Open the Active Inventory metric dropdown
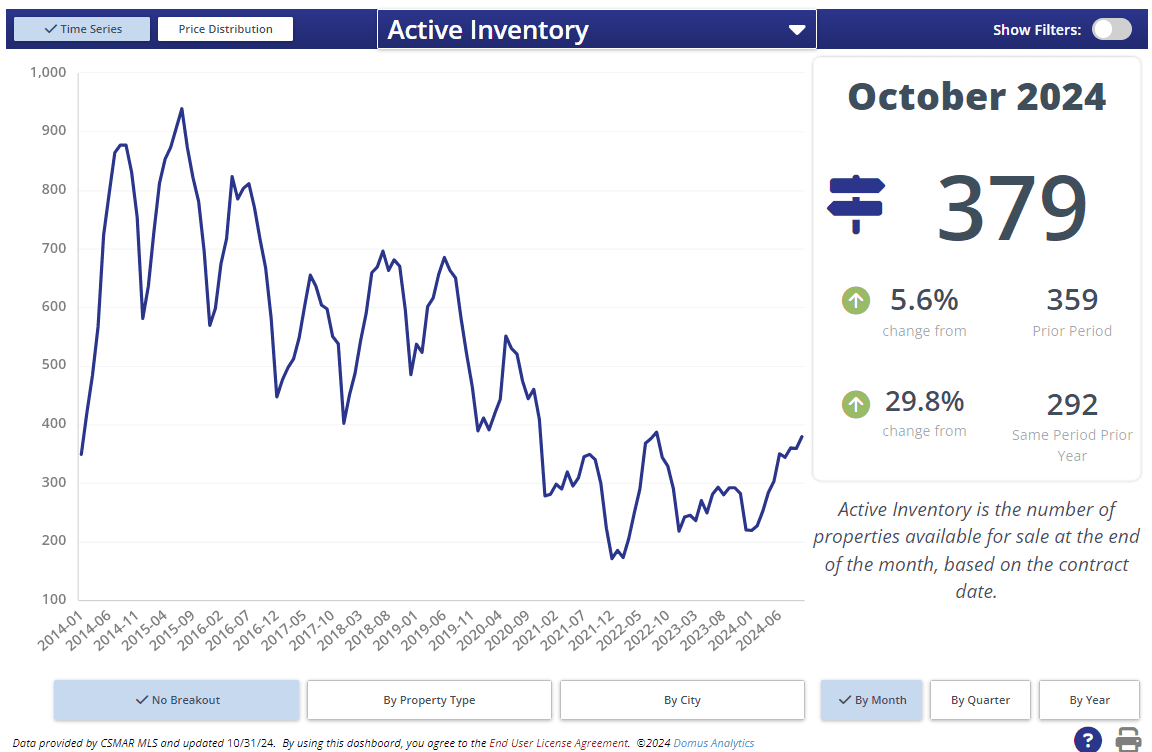Image resolution: width=1152 pixels, height=752 pixels. 596,30
